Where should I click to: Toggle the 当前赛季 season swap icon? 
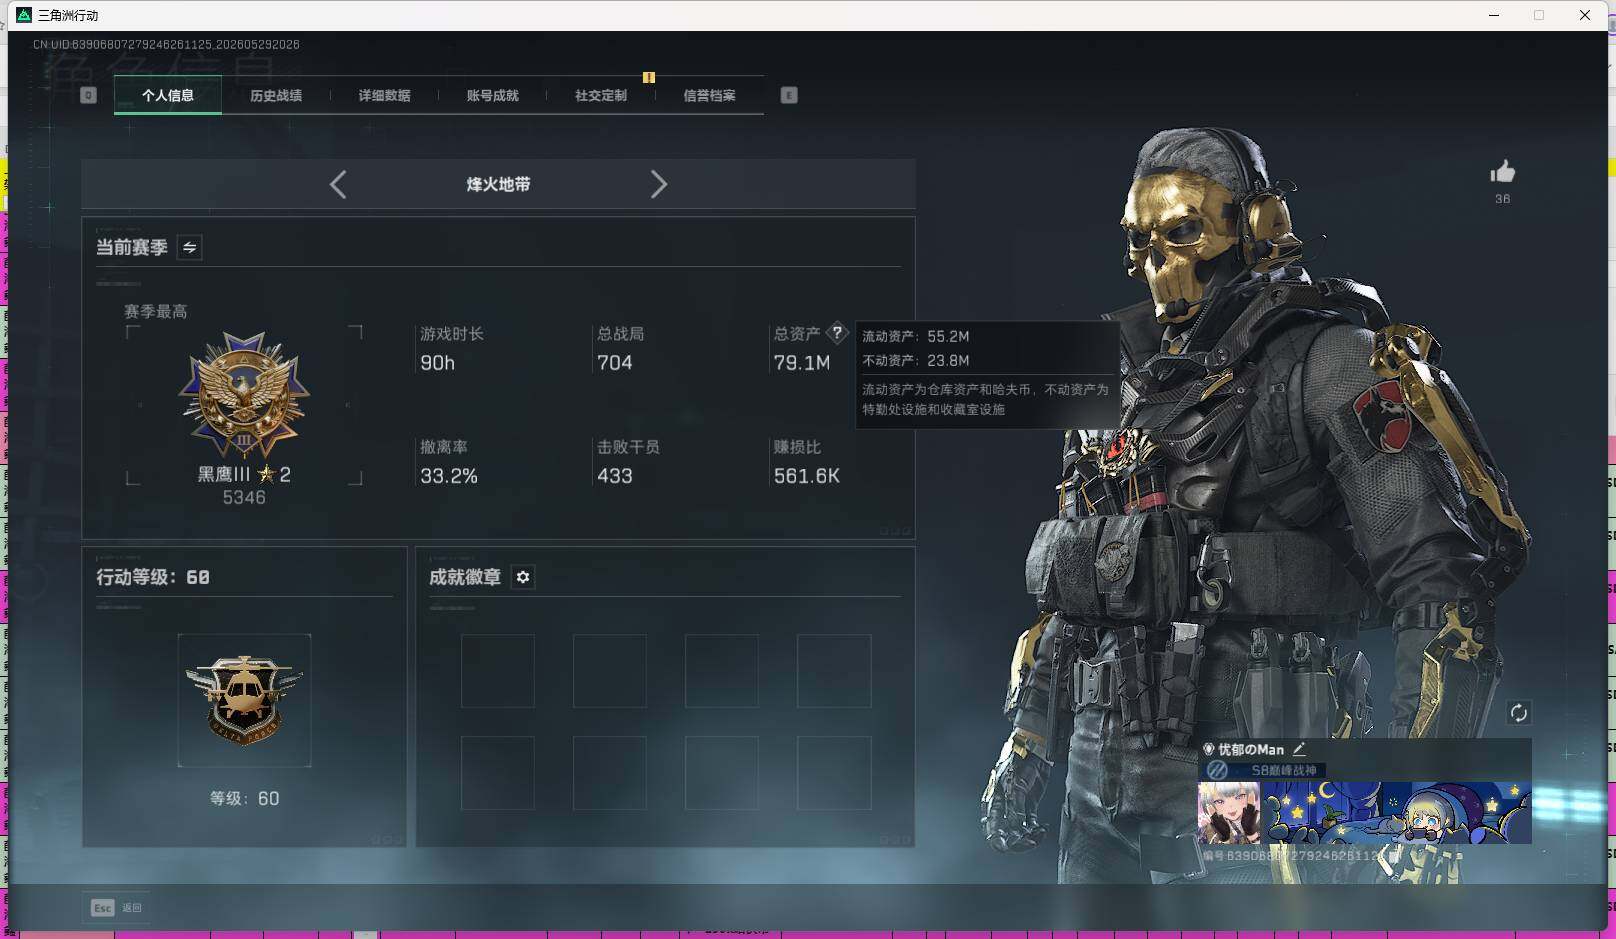coord(189,247)
